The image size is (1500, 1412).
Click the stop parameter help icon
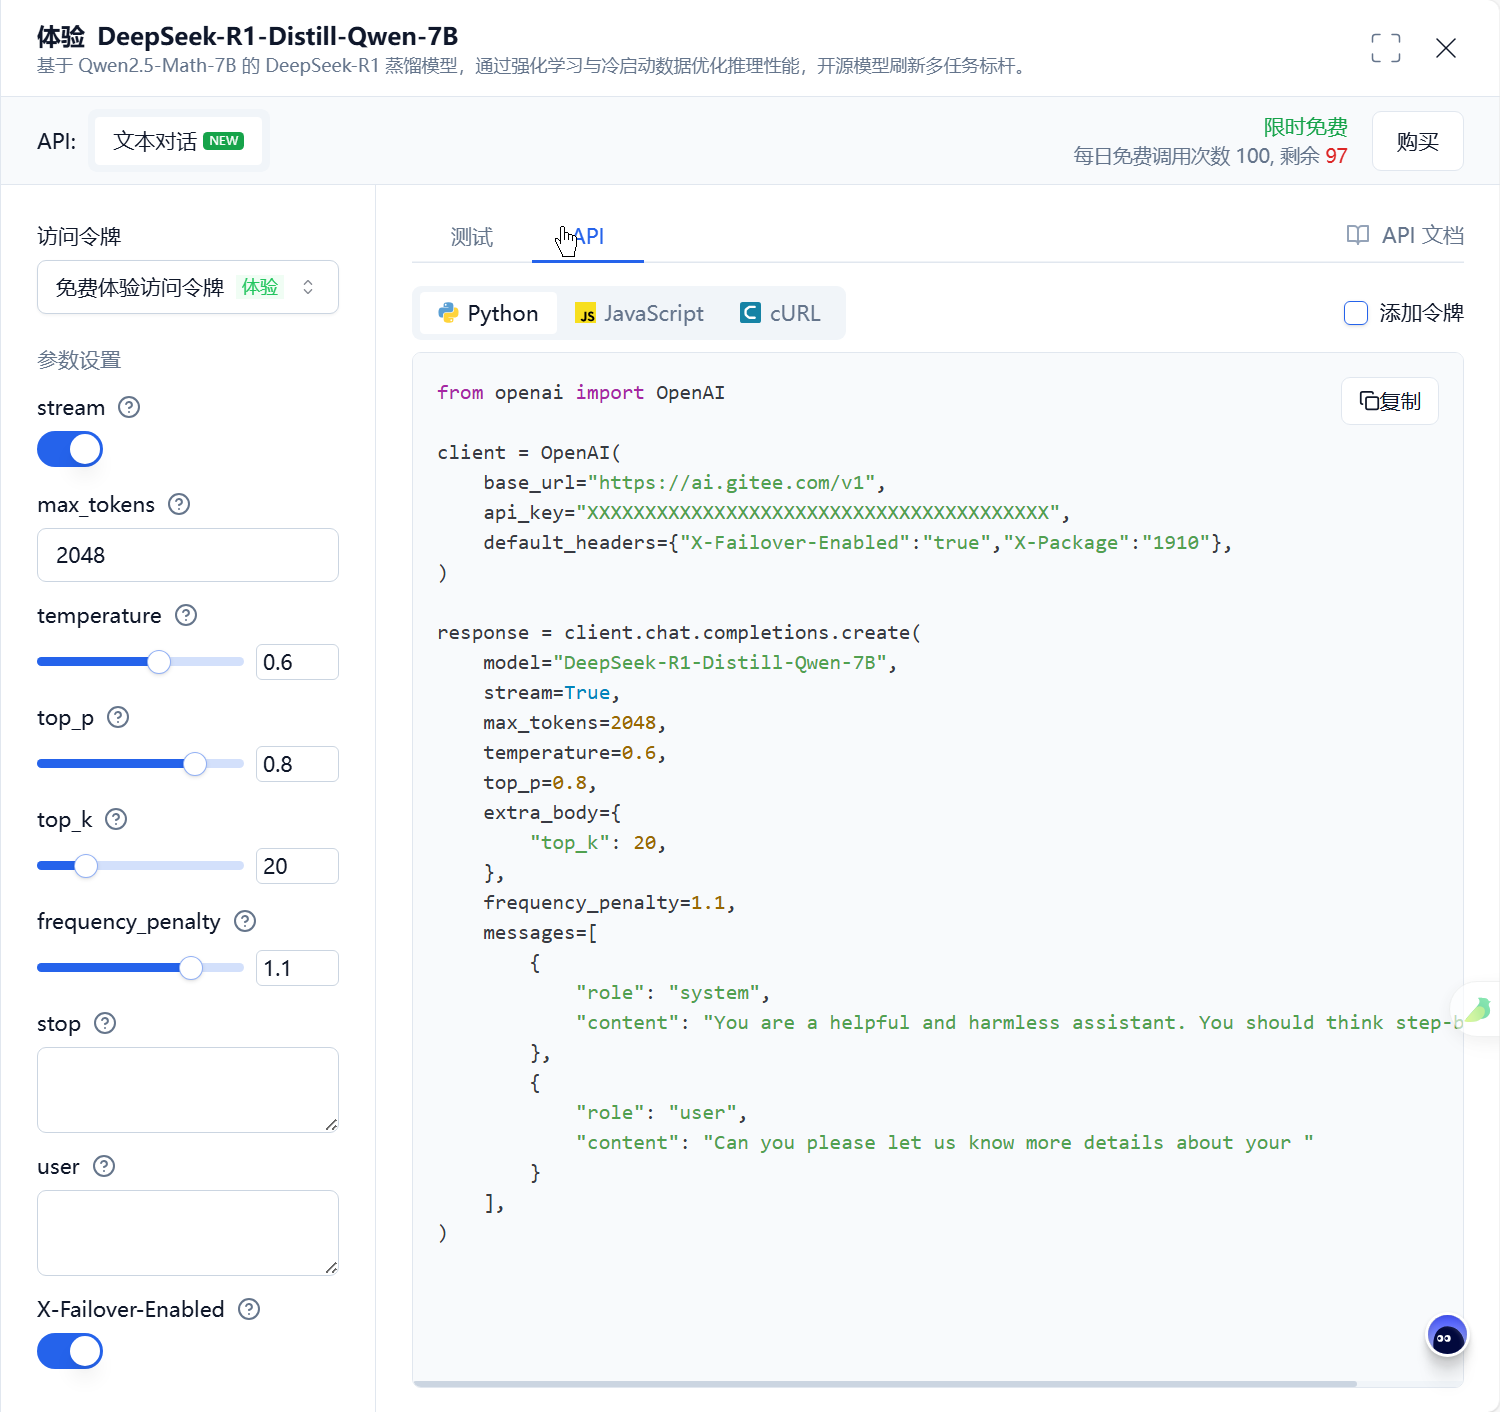105,1023
